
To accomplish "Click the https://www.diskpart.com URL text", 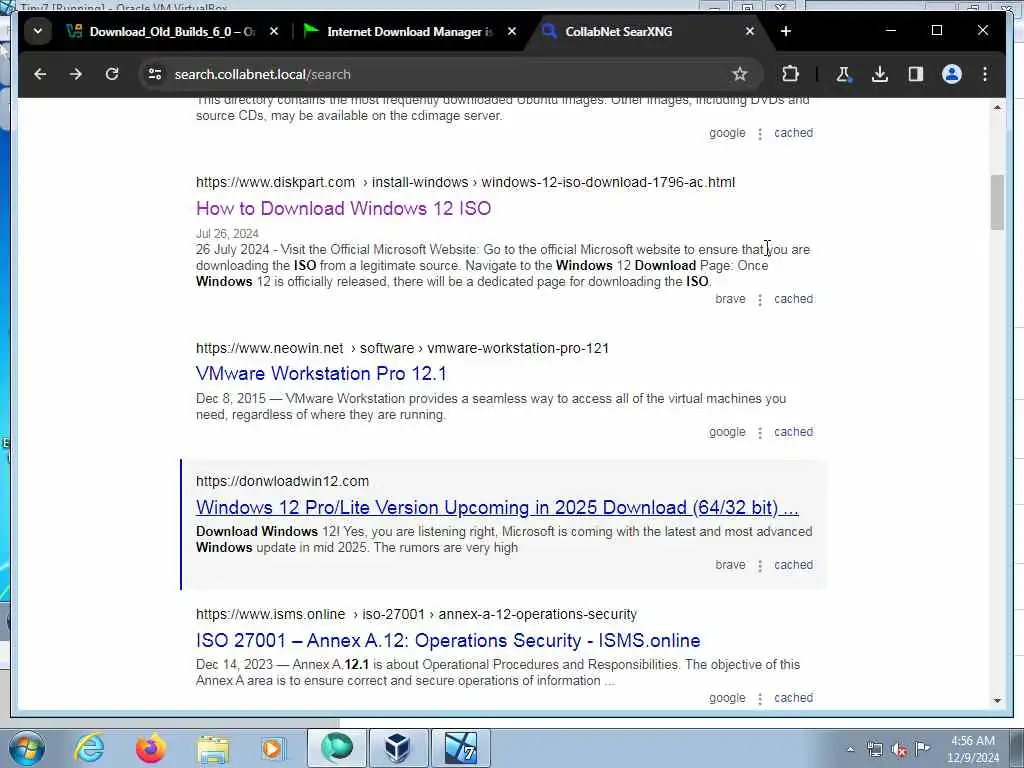I will point(276,183).
